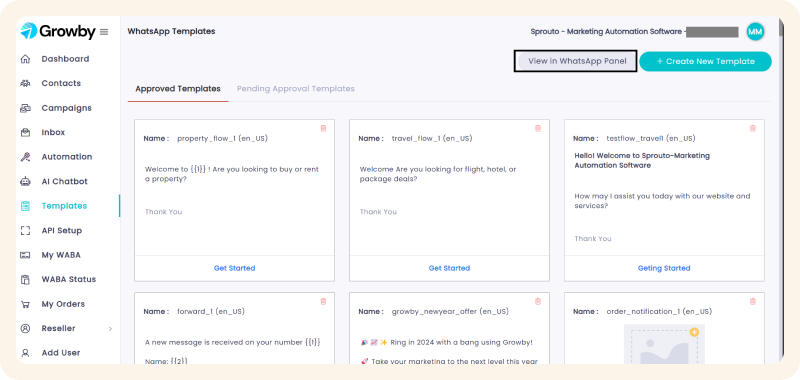Click the Dashboard home icon
The image size is (800, 380).
(x=25, y=59)
